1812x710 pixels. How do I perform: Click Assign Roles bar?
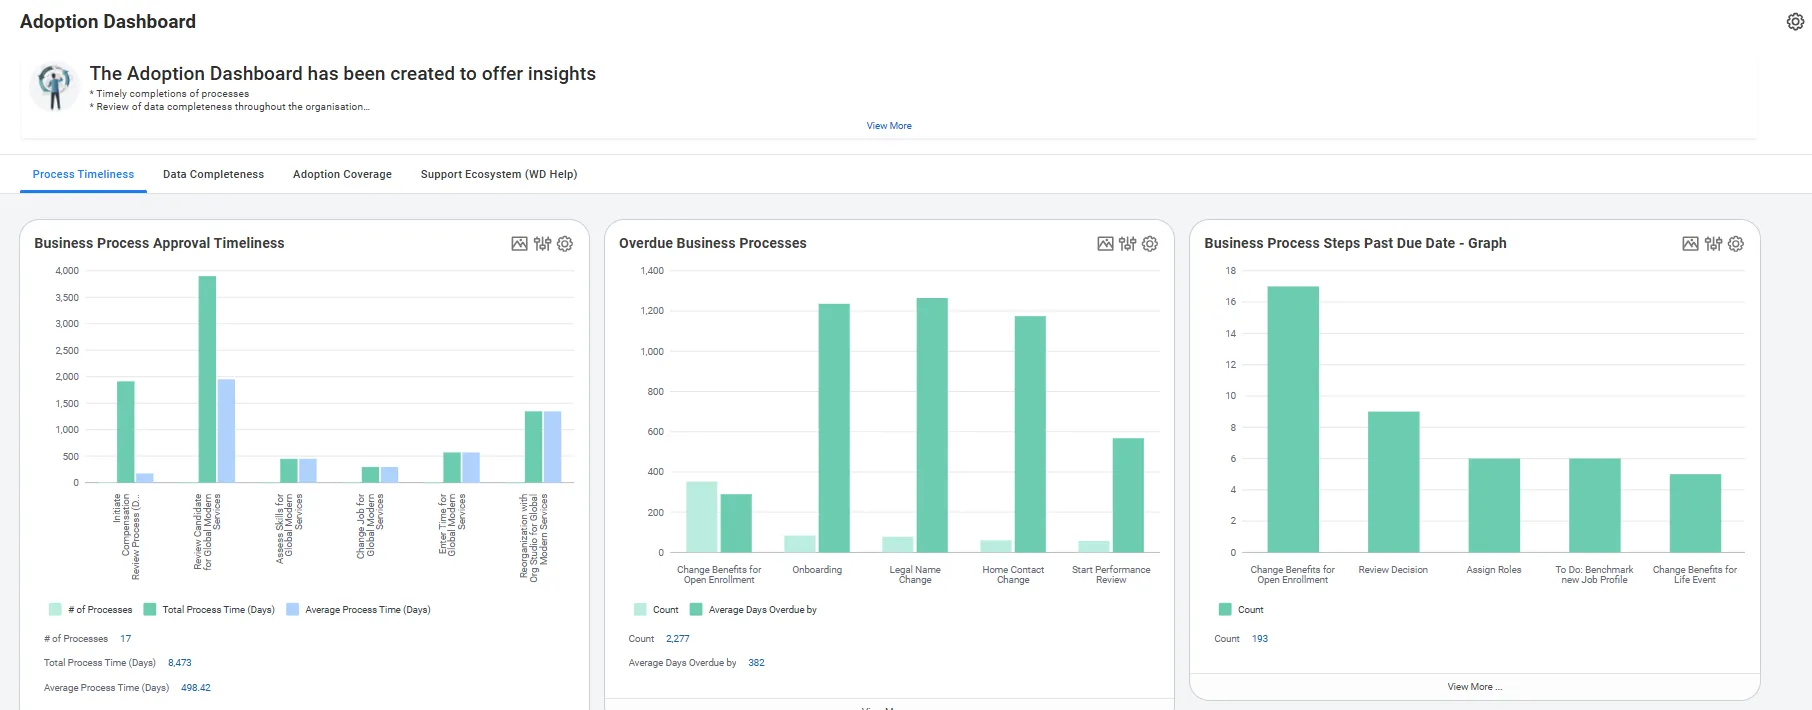tap(1494, 505)
